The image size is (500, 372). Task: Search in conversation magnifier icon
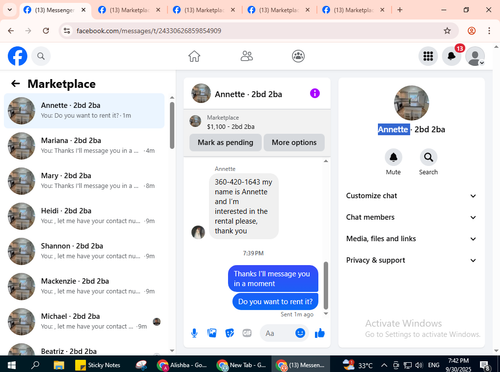(428, 157)
